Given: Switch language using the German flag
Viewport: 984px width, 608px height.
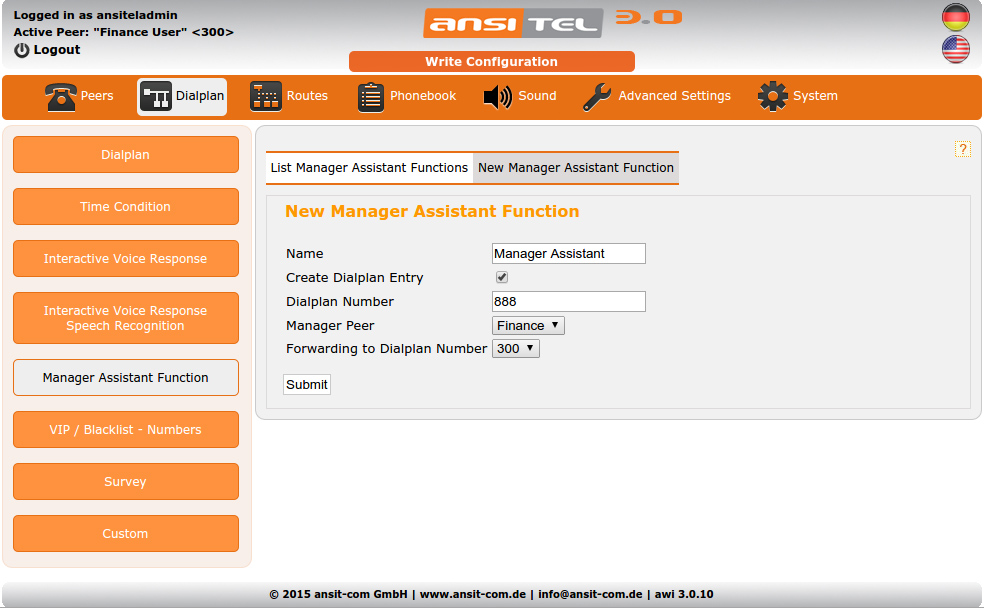Looking at the screenshot, I should tap(955, 17).
